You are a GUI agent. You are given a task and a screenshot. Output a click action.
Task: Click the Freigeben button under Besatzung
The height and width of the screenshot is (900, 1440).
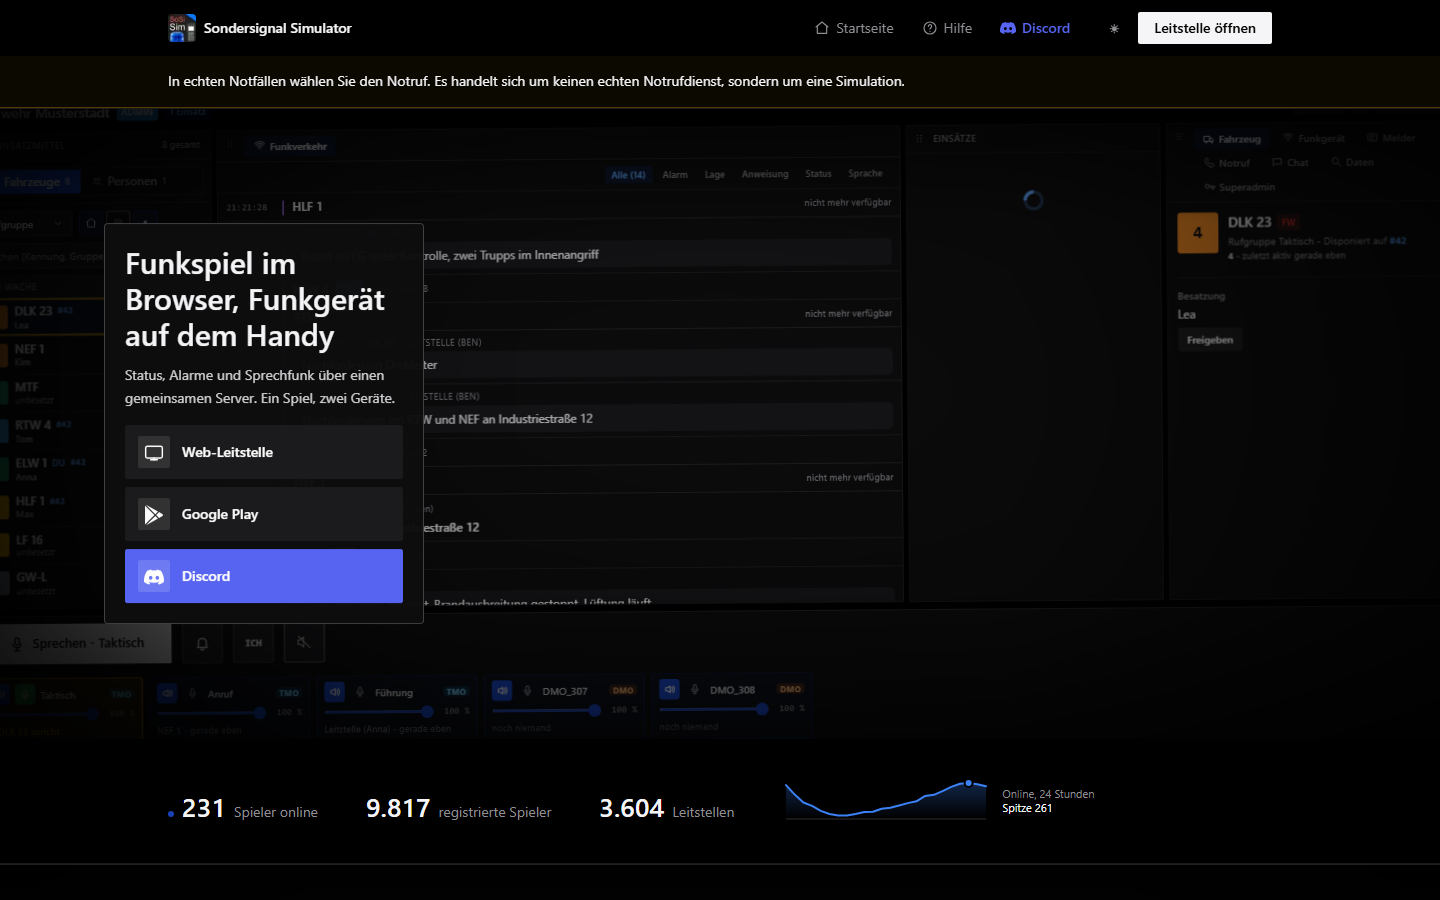point(1210,340)
